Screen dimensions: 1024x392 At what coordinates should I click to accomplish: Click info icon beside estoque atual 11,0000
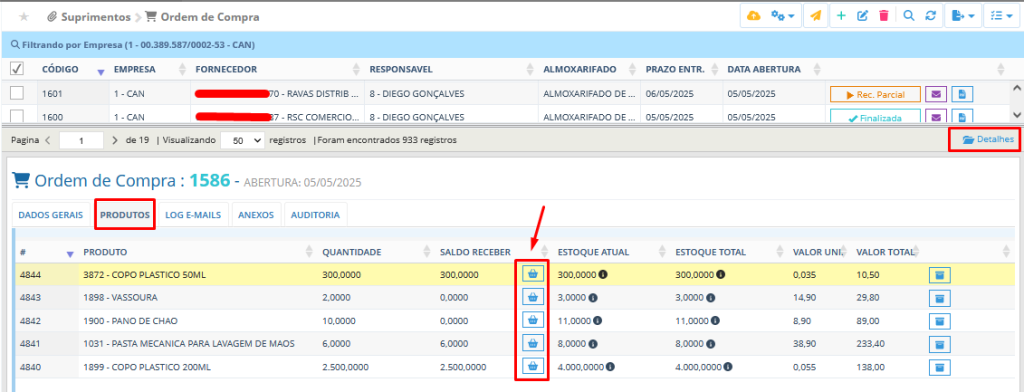point(598,321)
